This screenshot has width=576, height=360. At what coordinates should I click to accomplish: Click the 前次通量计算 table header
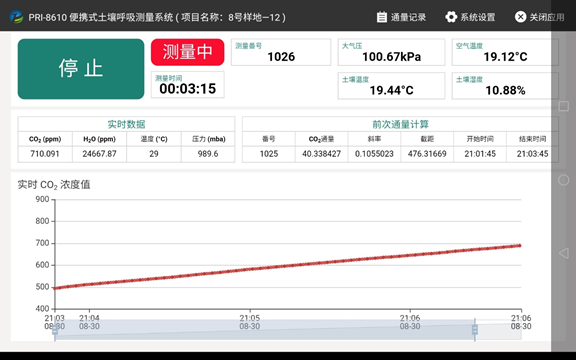[400, 124]
